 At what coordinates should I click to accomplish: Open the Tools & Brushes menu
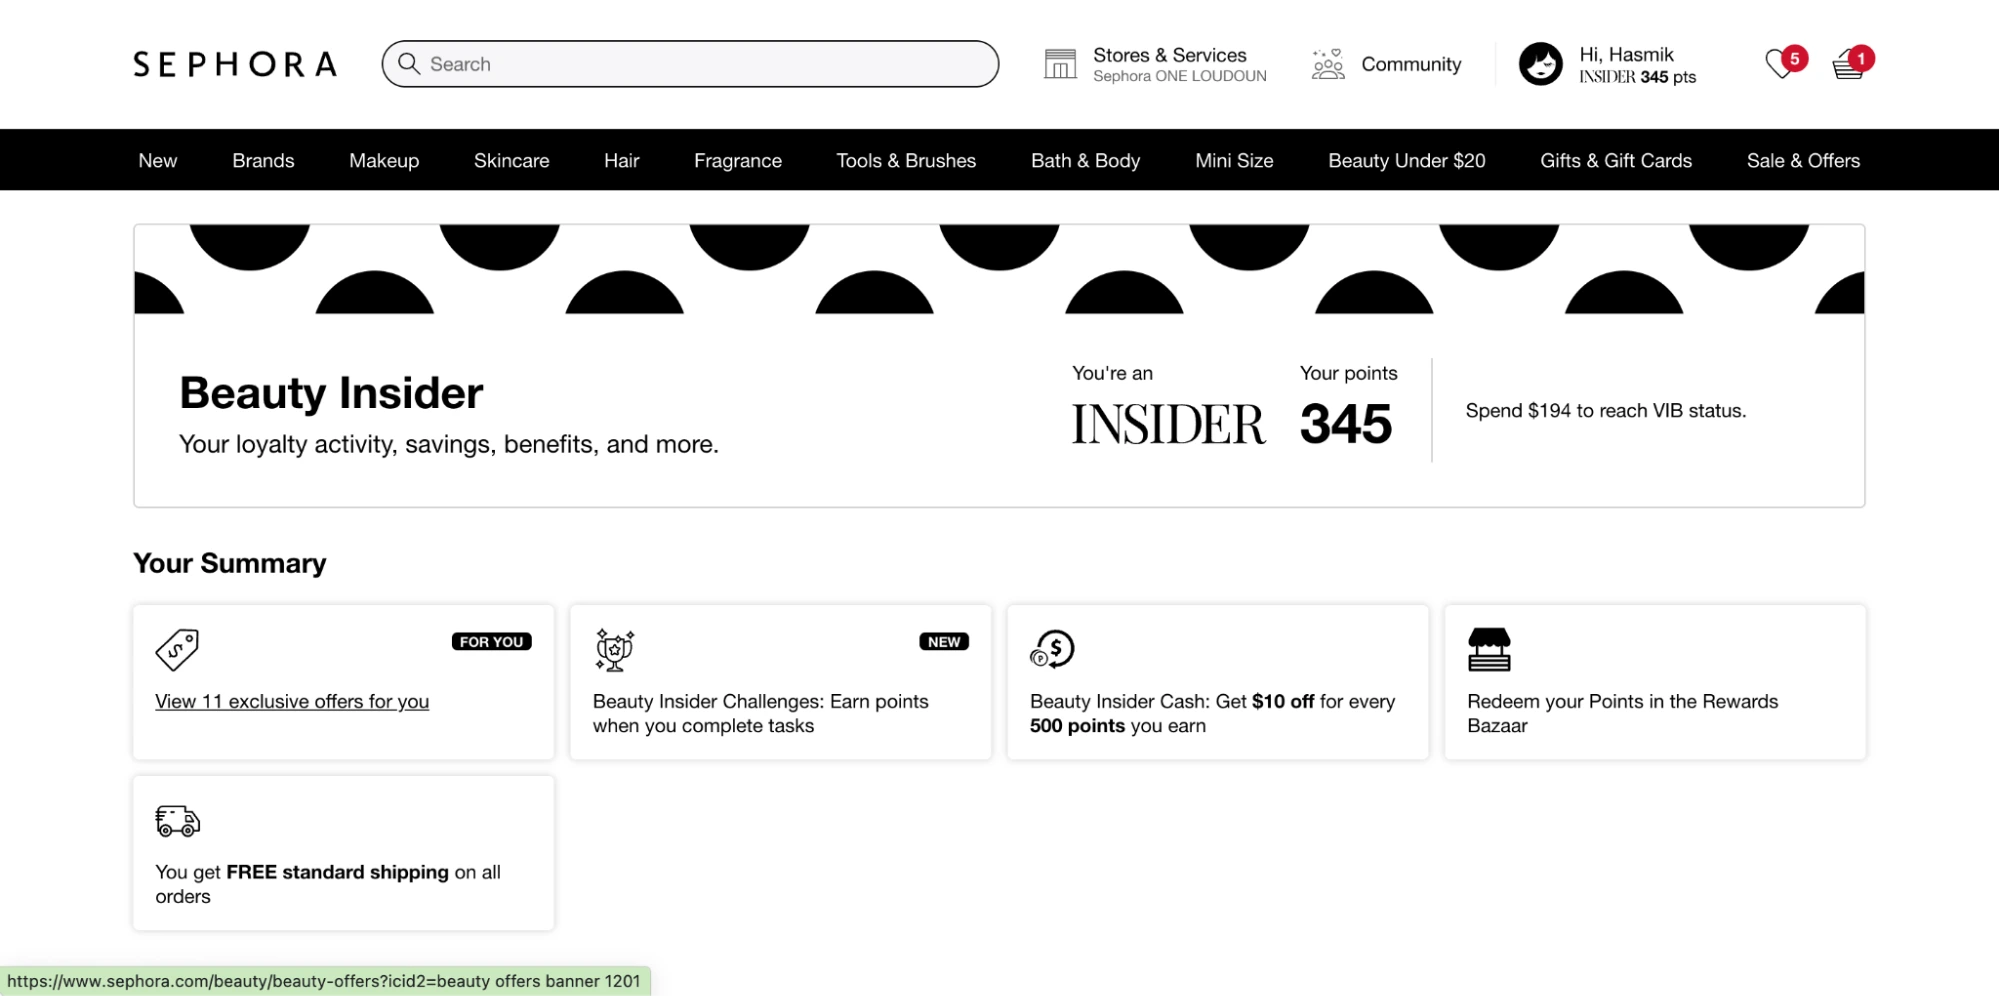pos(906,160)
